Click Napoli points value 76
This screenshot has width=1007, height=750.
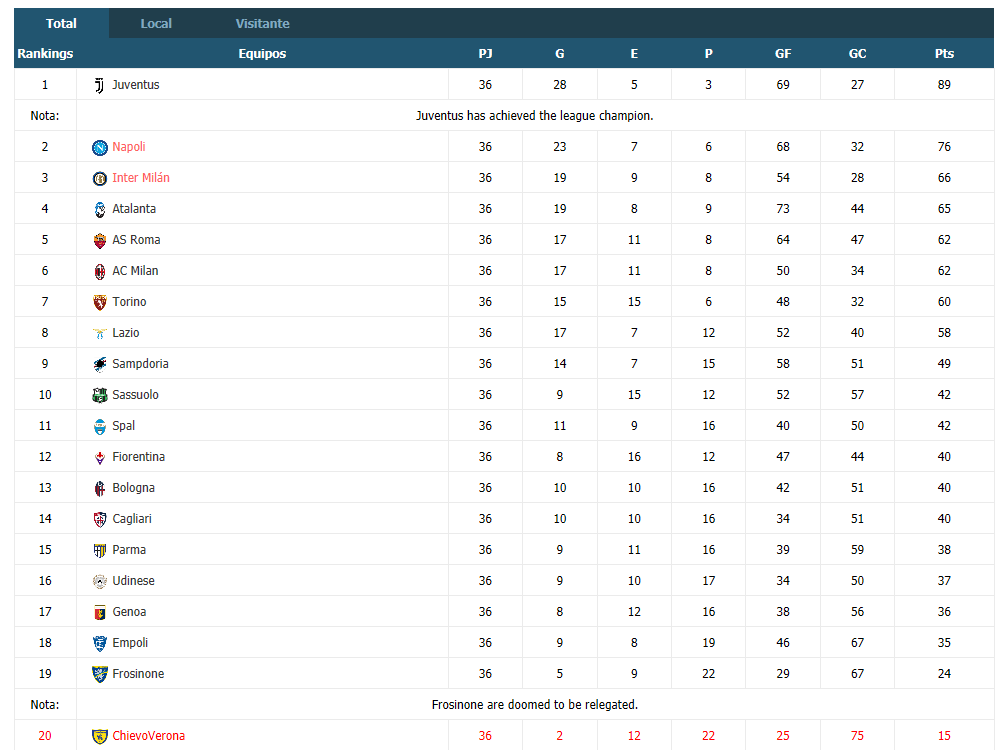[x=944, y=147]
